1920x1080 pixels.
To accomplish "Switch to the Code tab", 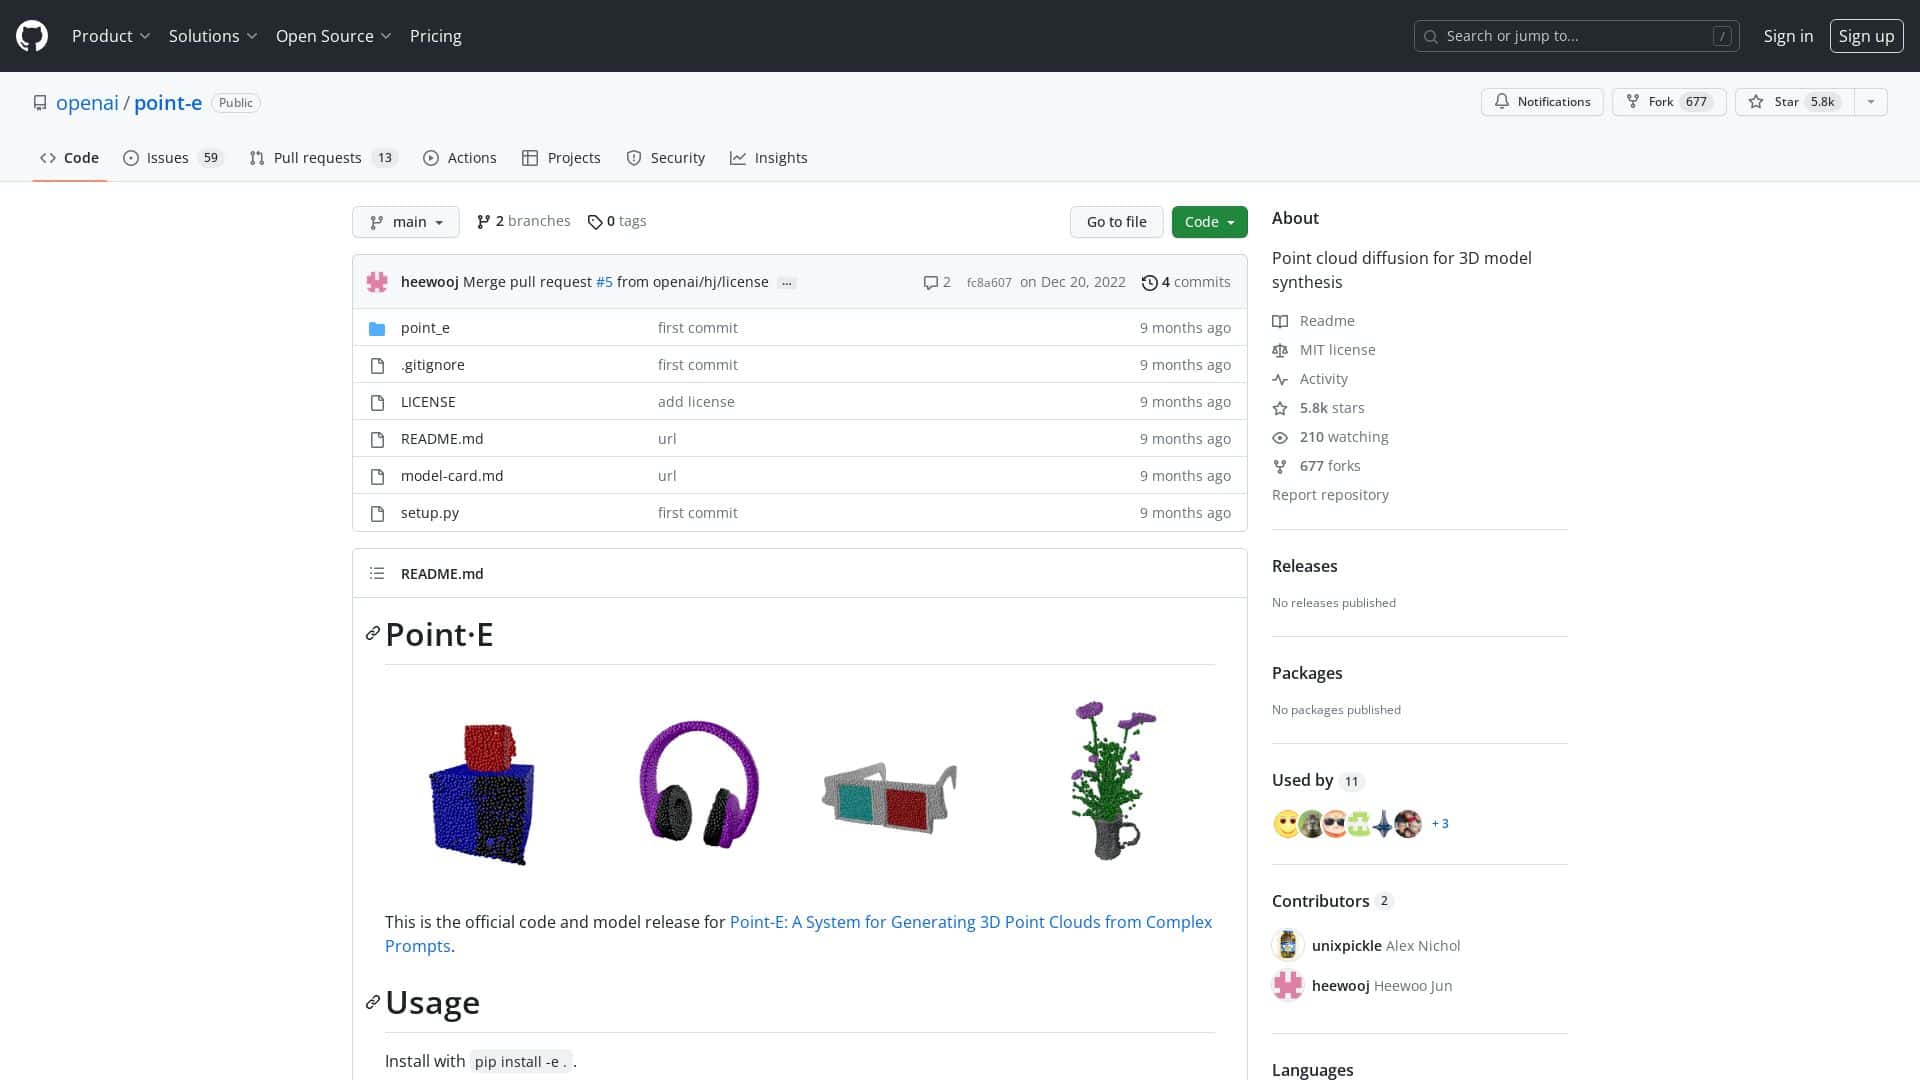I will (x=70, y=158).
